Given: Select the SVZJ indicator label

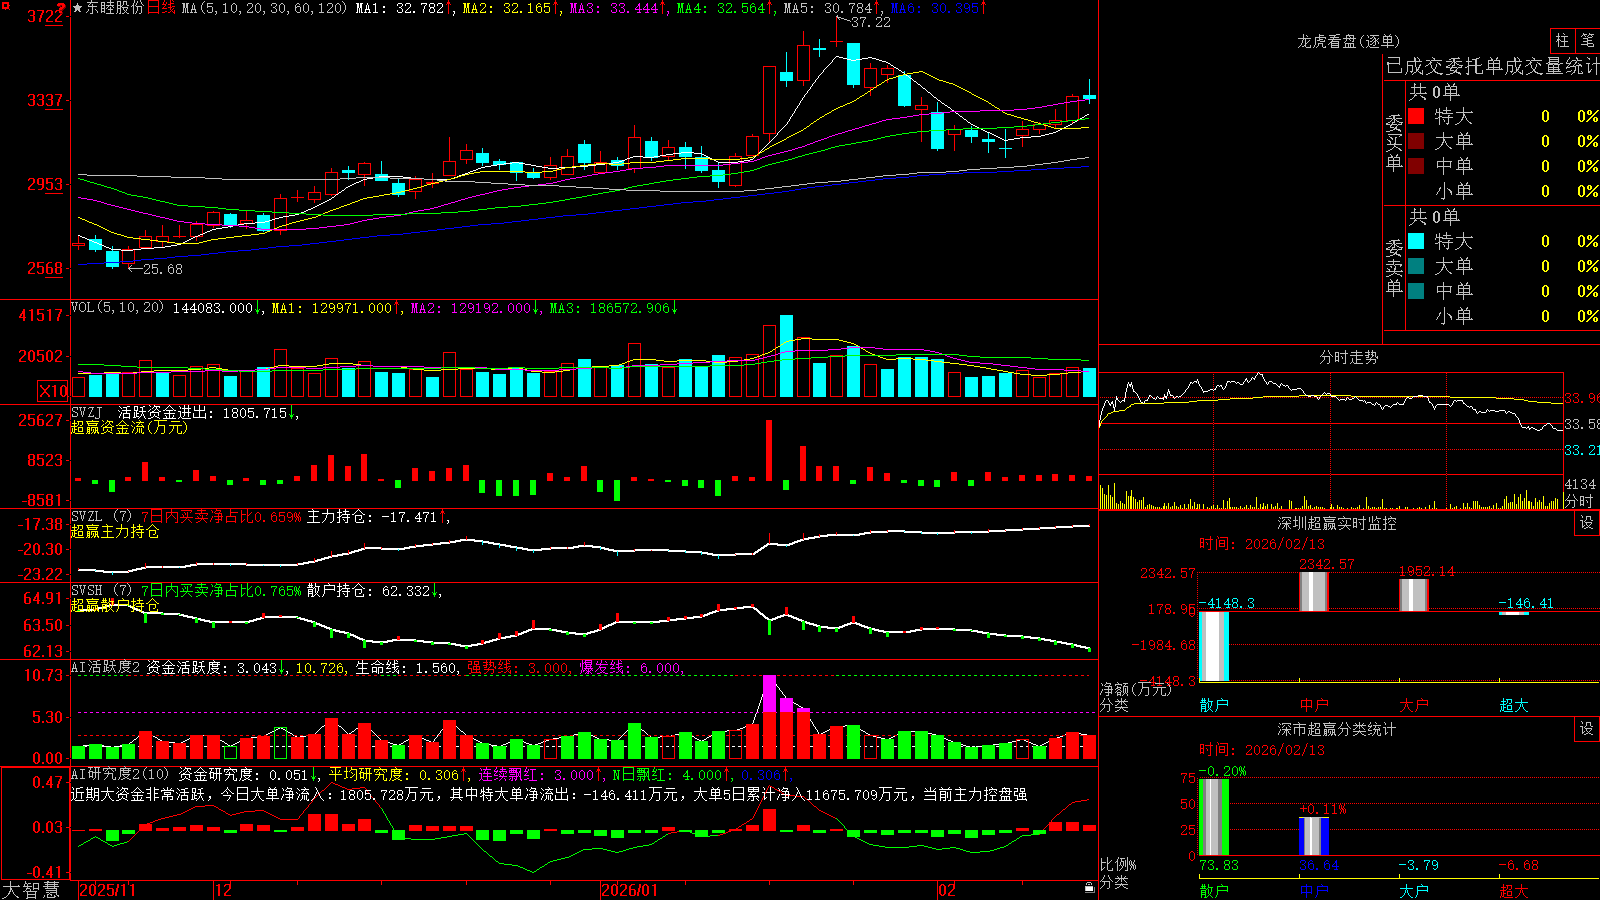Looking at the screenshot, I should tap(87, 412).
